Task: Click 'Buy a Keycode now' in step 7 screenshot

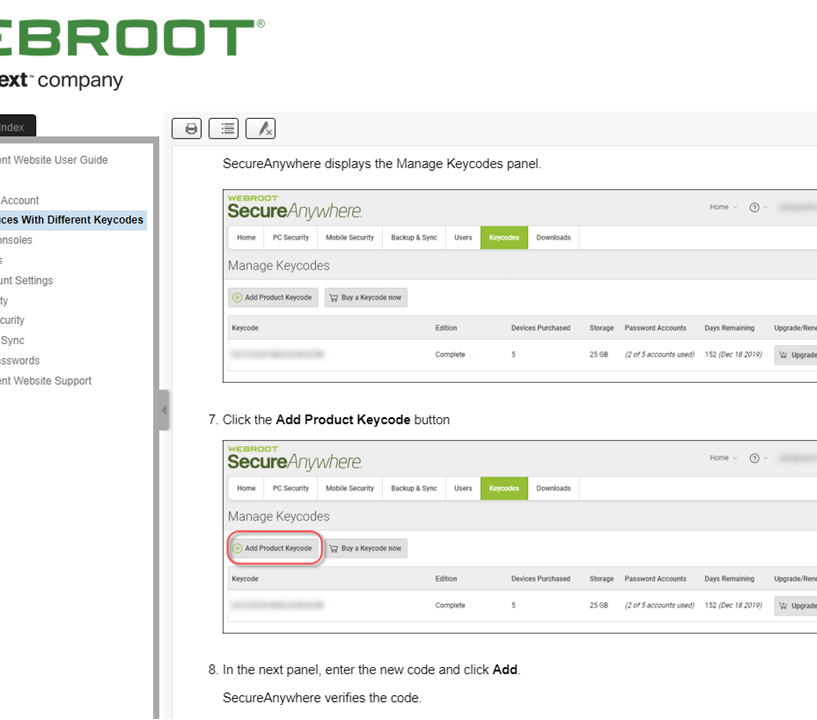Action: 366,548
